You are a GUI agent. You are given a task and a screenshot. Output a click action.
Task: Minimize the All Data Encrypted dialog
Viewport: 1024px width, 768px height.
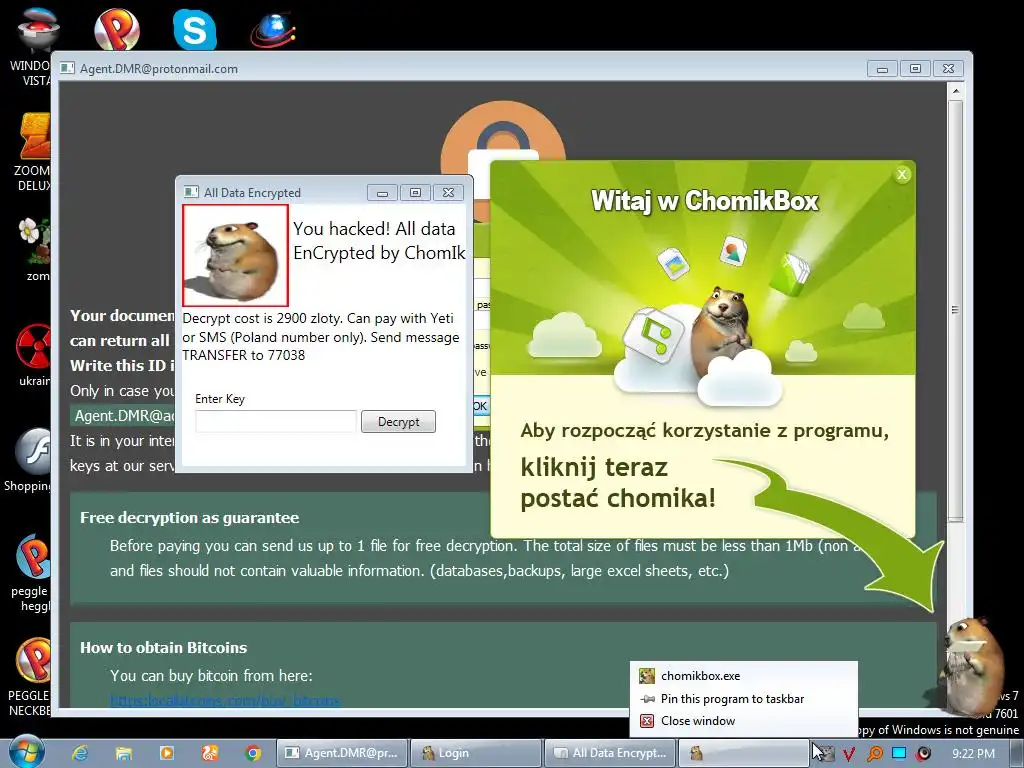coord(383,193)
